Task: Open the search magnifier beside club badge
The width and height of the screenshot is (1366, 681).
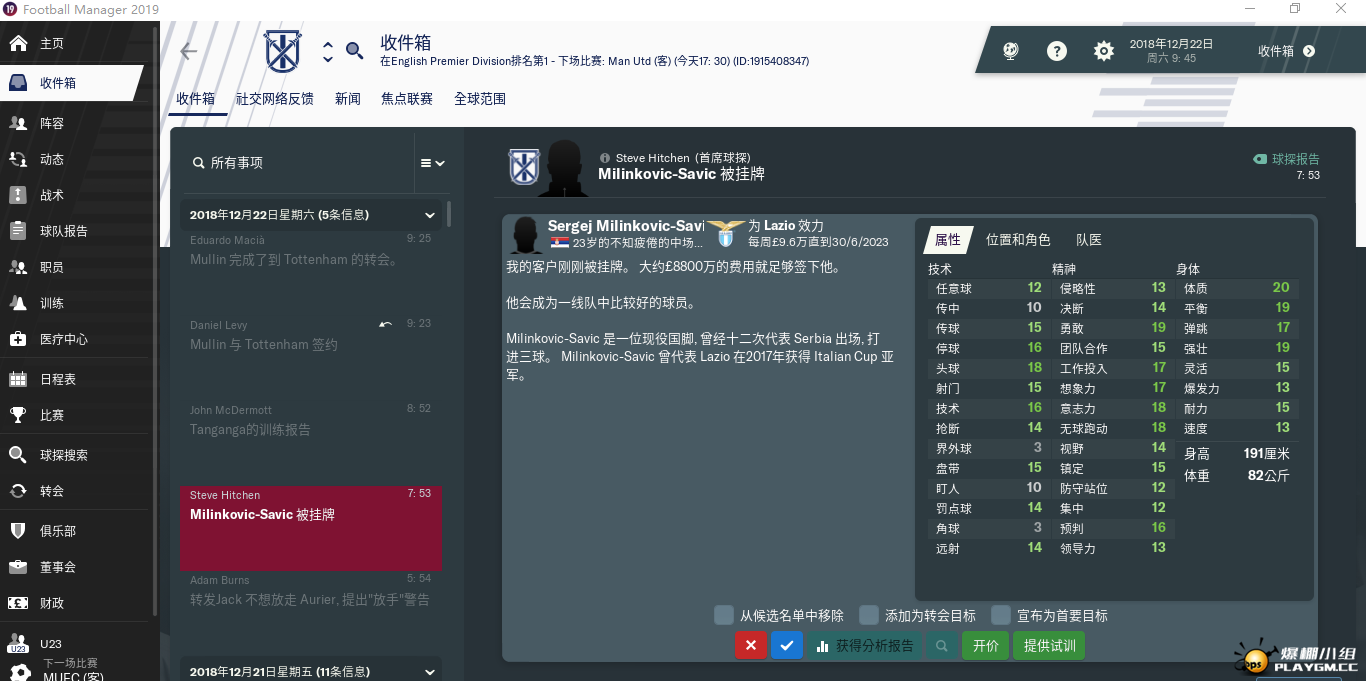Action: 354,50
